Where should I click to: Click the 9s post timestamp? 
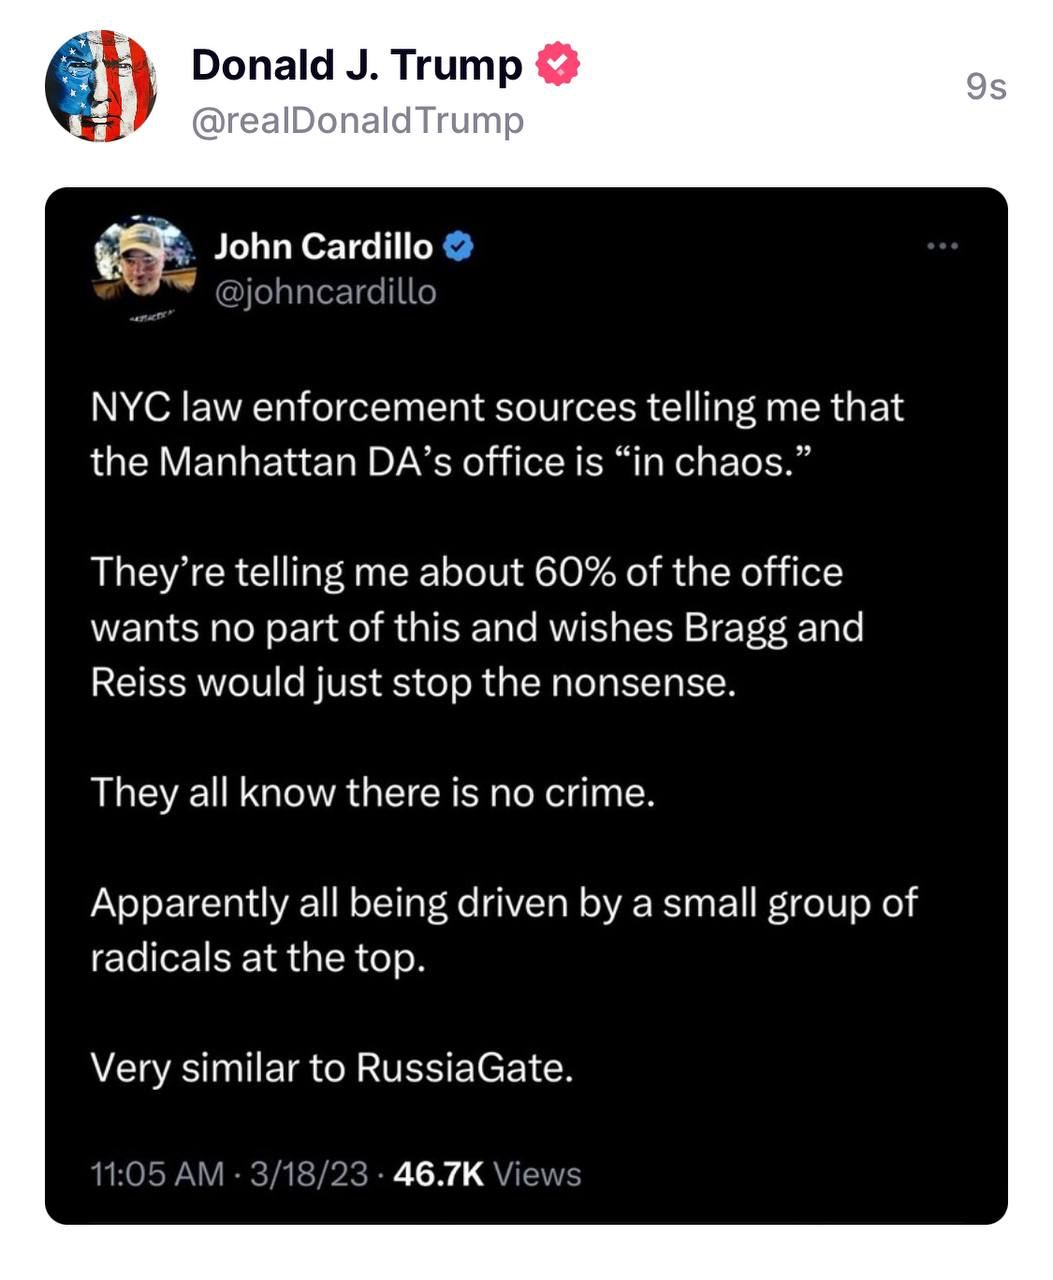click(986, 88)
